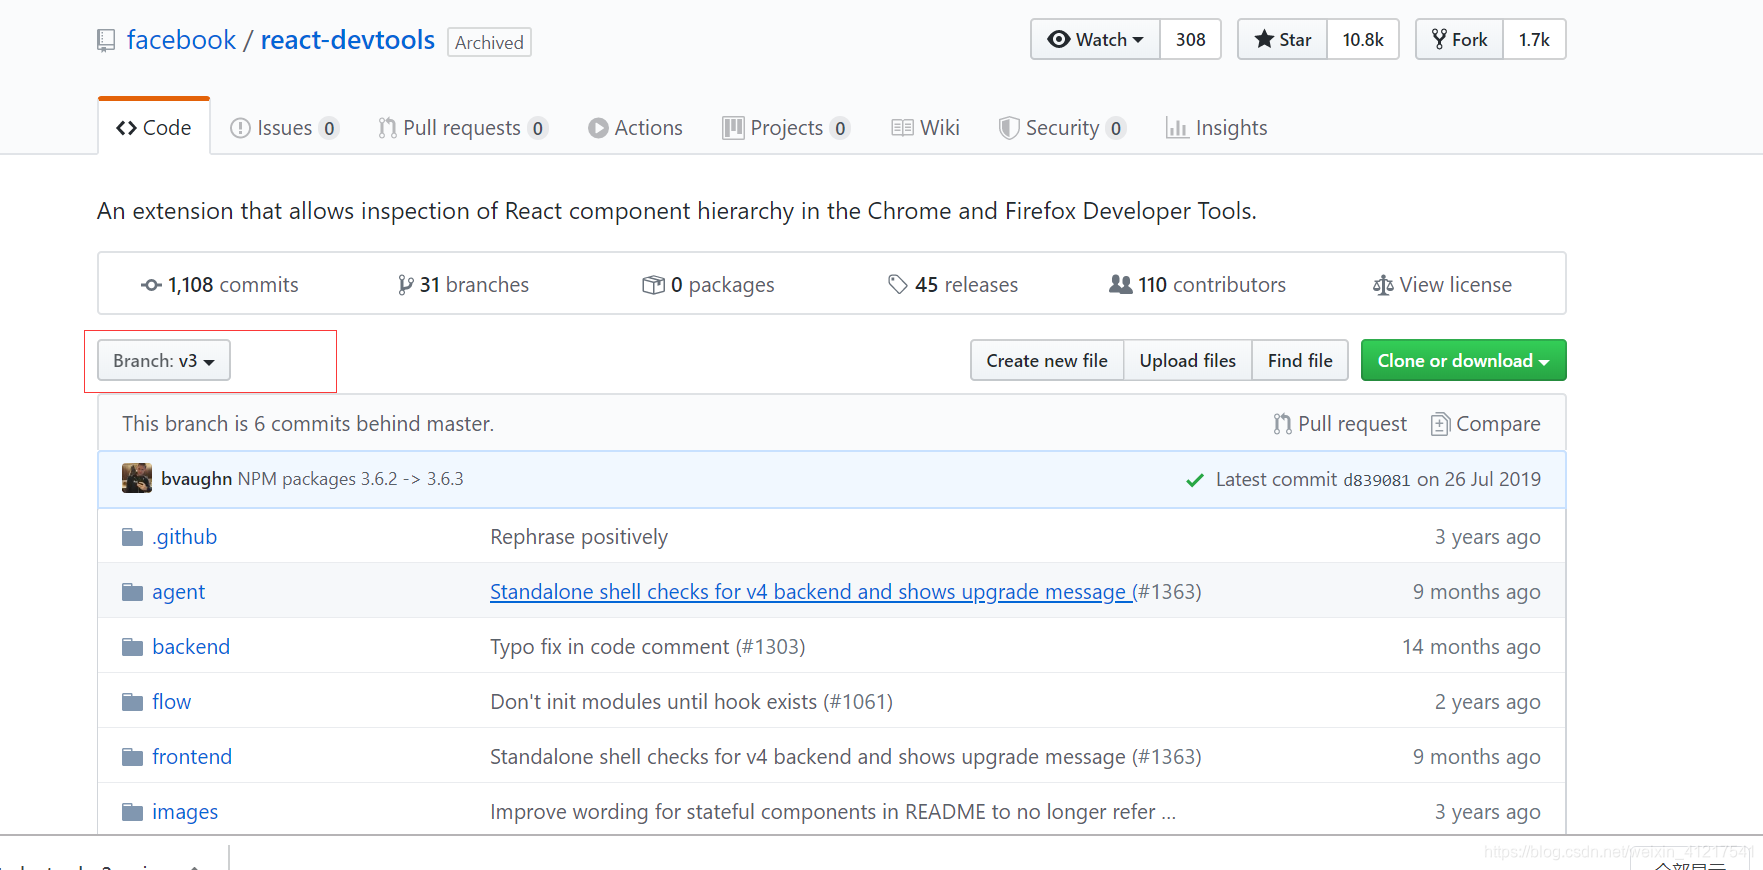1763x870 pixels.
Task: Open the Wiki tab
Action: (x=925, y=128)
